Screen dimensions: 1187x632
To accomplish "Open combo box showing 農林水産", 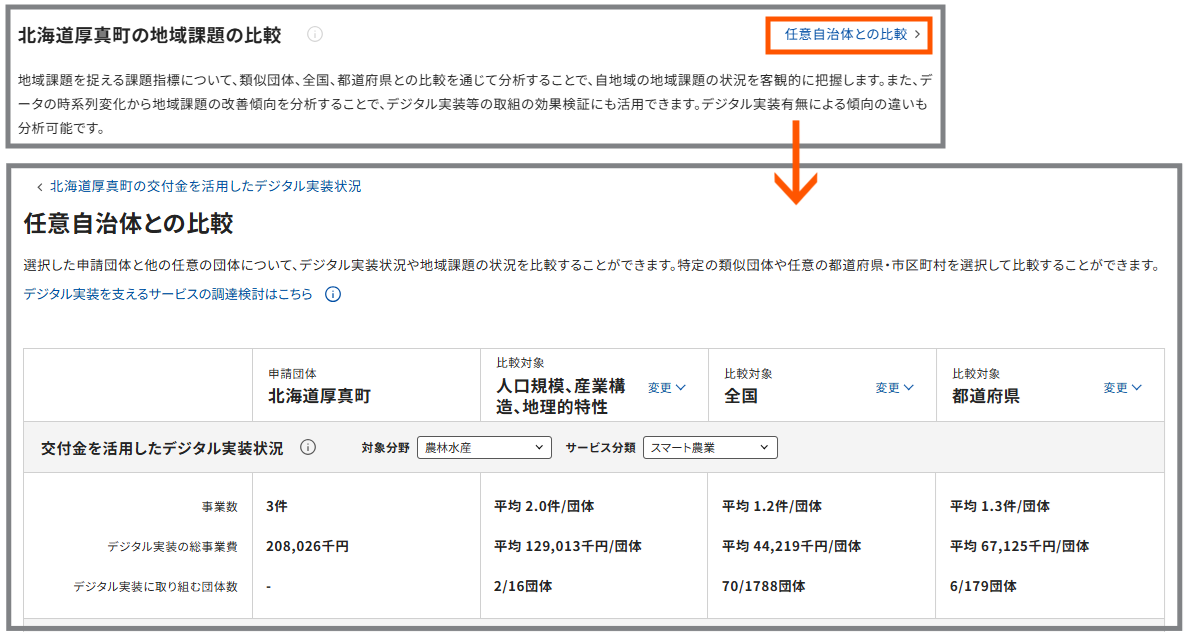I will pyautogui.click(x=483, y=447).
